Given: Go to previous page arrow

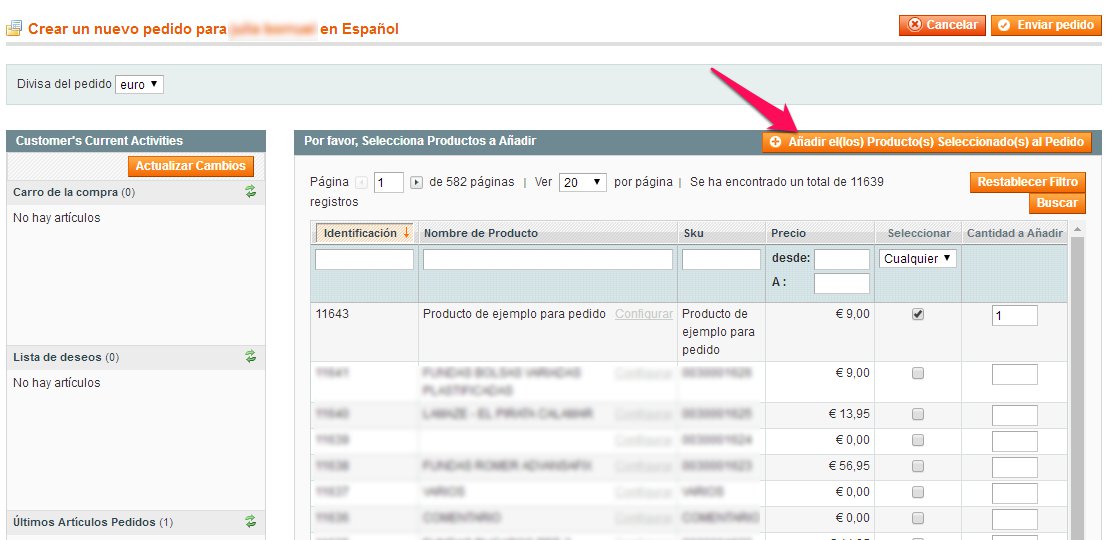Looking at the screenshot, I should [x=362, y=182].
